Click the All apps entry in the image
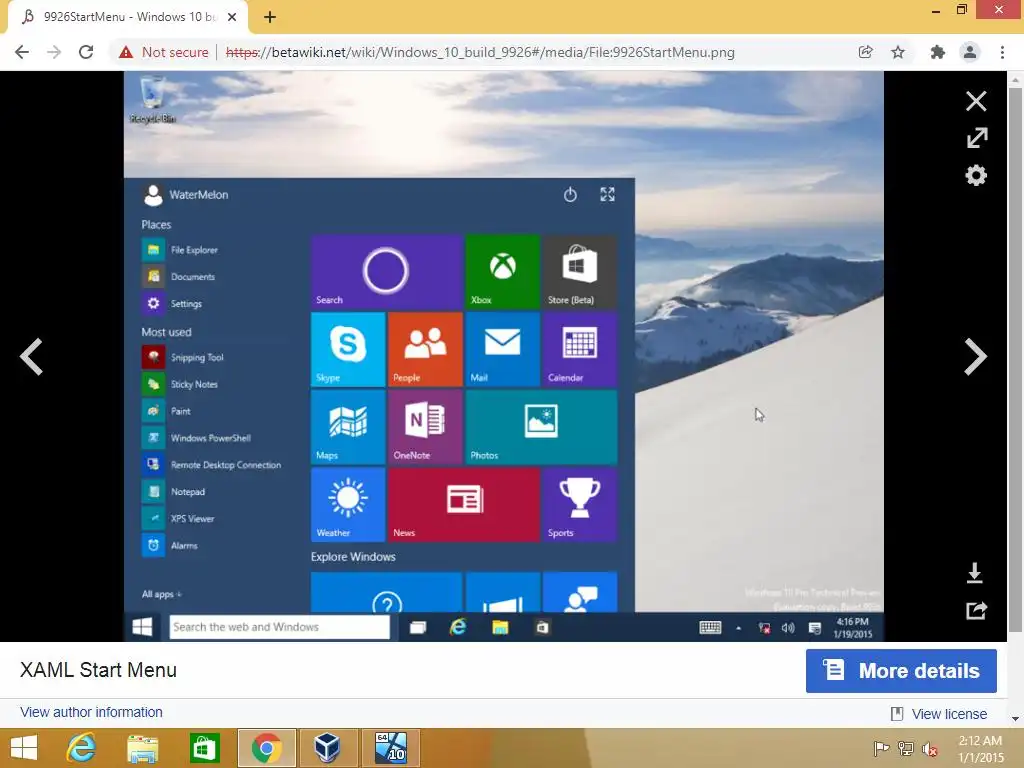Viewport: 1024px width, 768px height. click(x=161, y=594)
